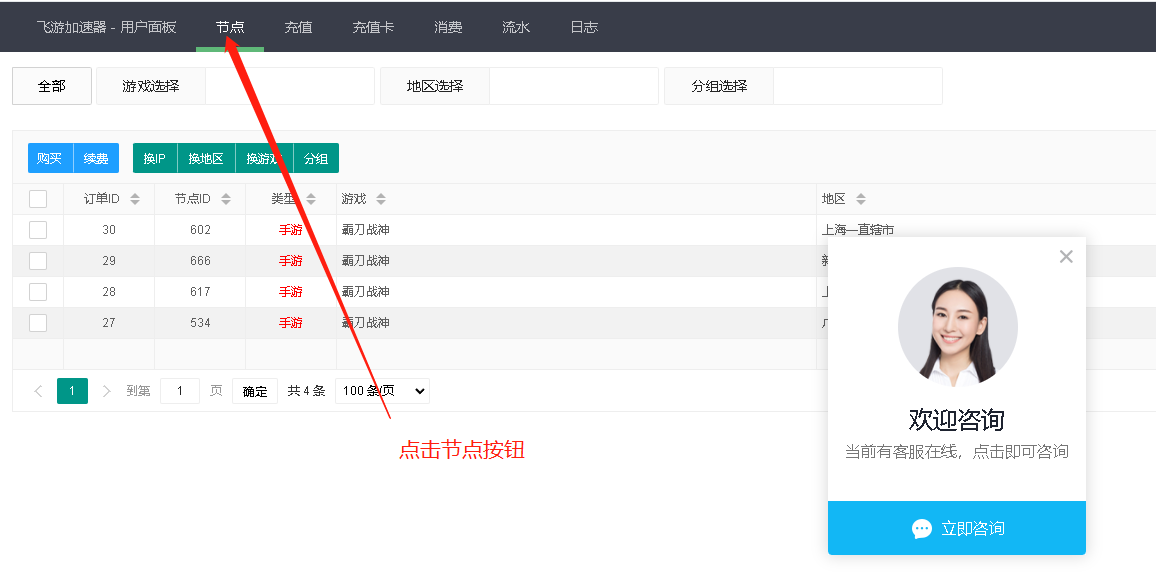Click node ID 666 cell

[x=200, y=261]
